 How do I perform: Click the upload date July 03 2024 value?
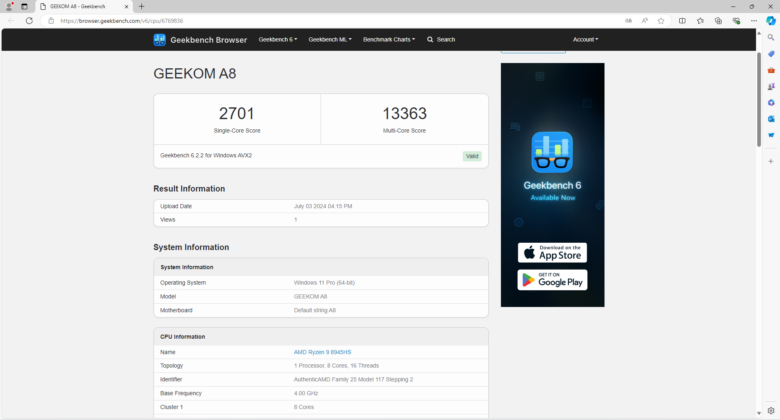pyautogui.click(x=323, y=206)
